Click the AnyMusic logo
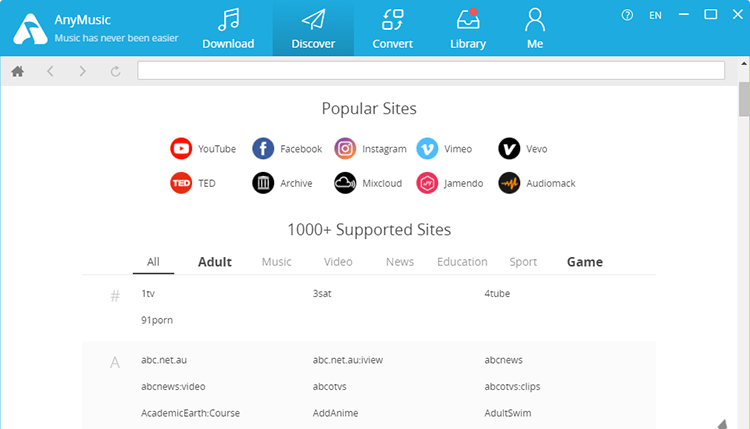 (30, 29)
